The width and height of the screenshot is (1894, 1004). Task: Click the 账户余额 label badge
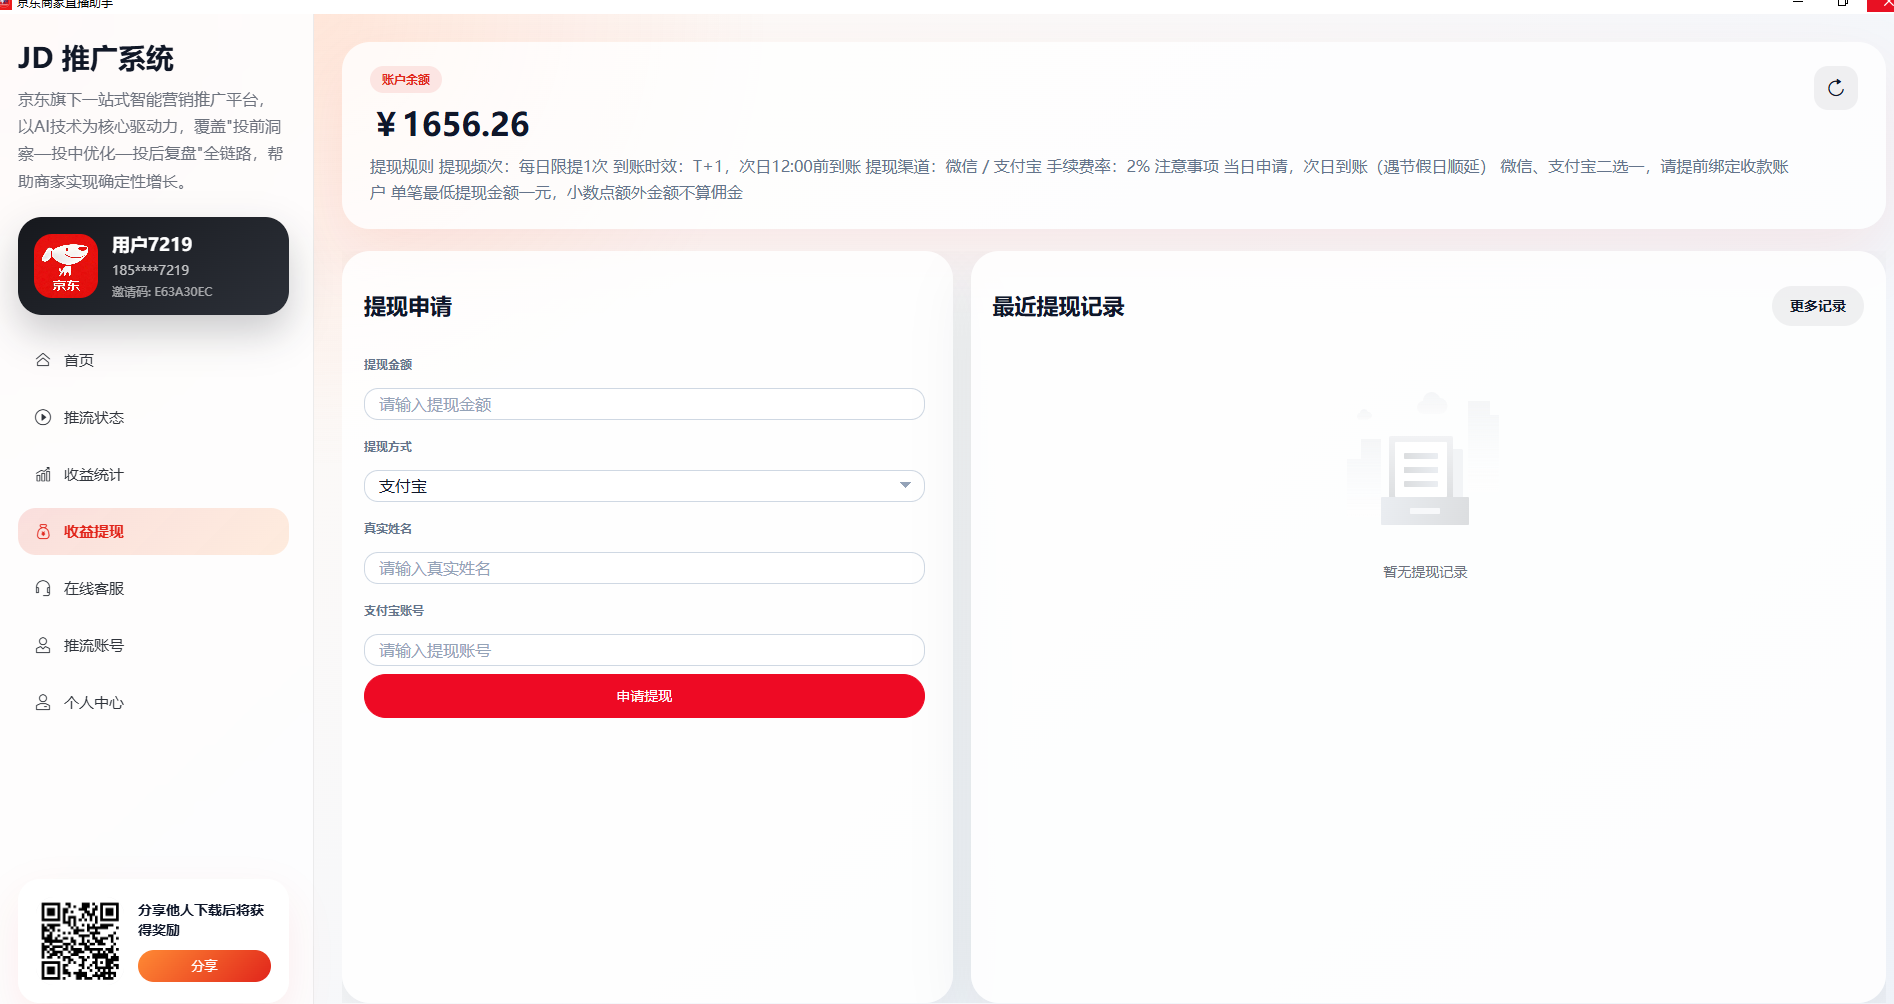(406, 80)
